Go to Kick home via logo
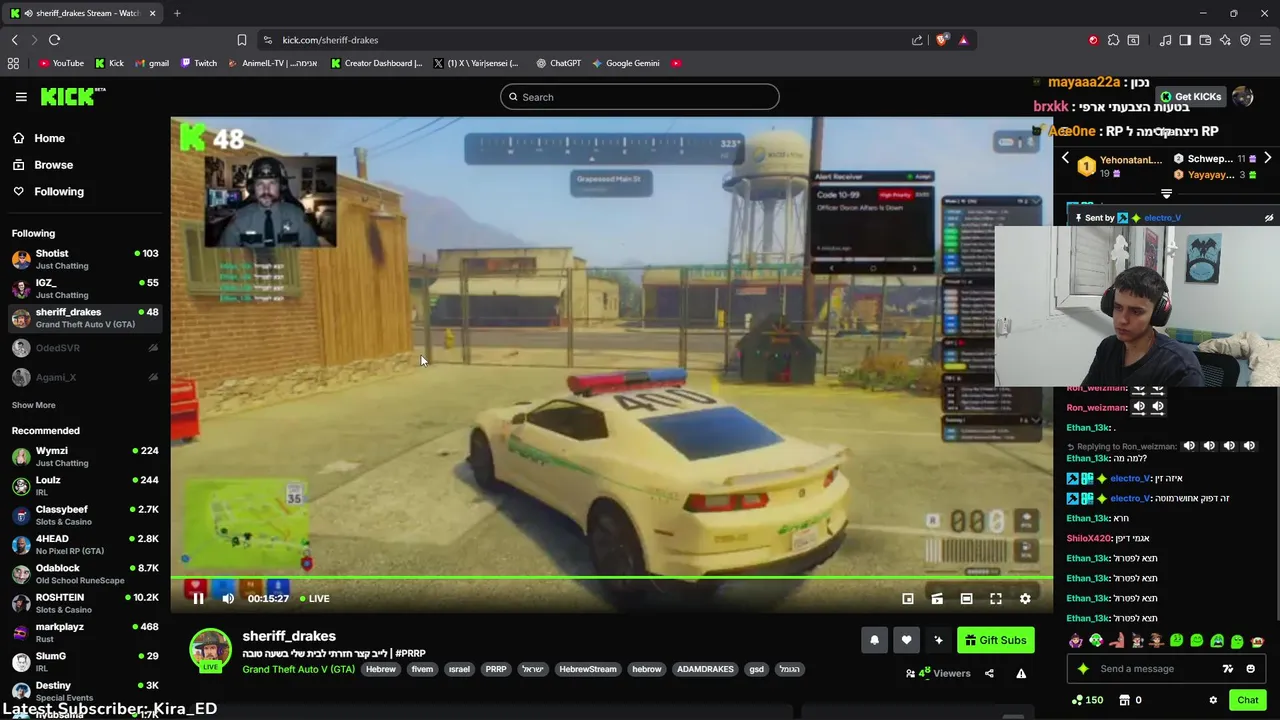Viewport: 1280px width, 720px height. [72, 96]
